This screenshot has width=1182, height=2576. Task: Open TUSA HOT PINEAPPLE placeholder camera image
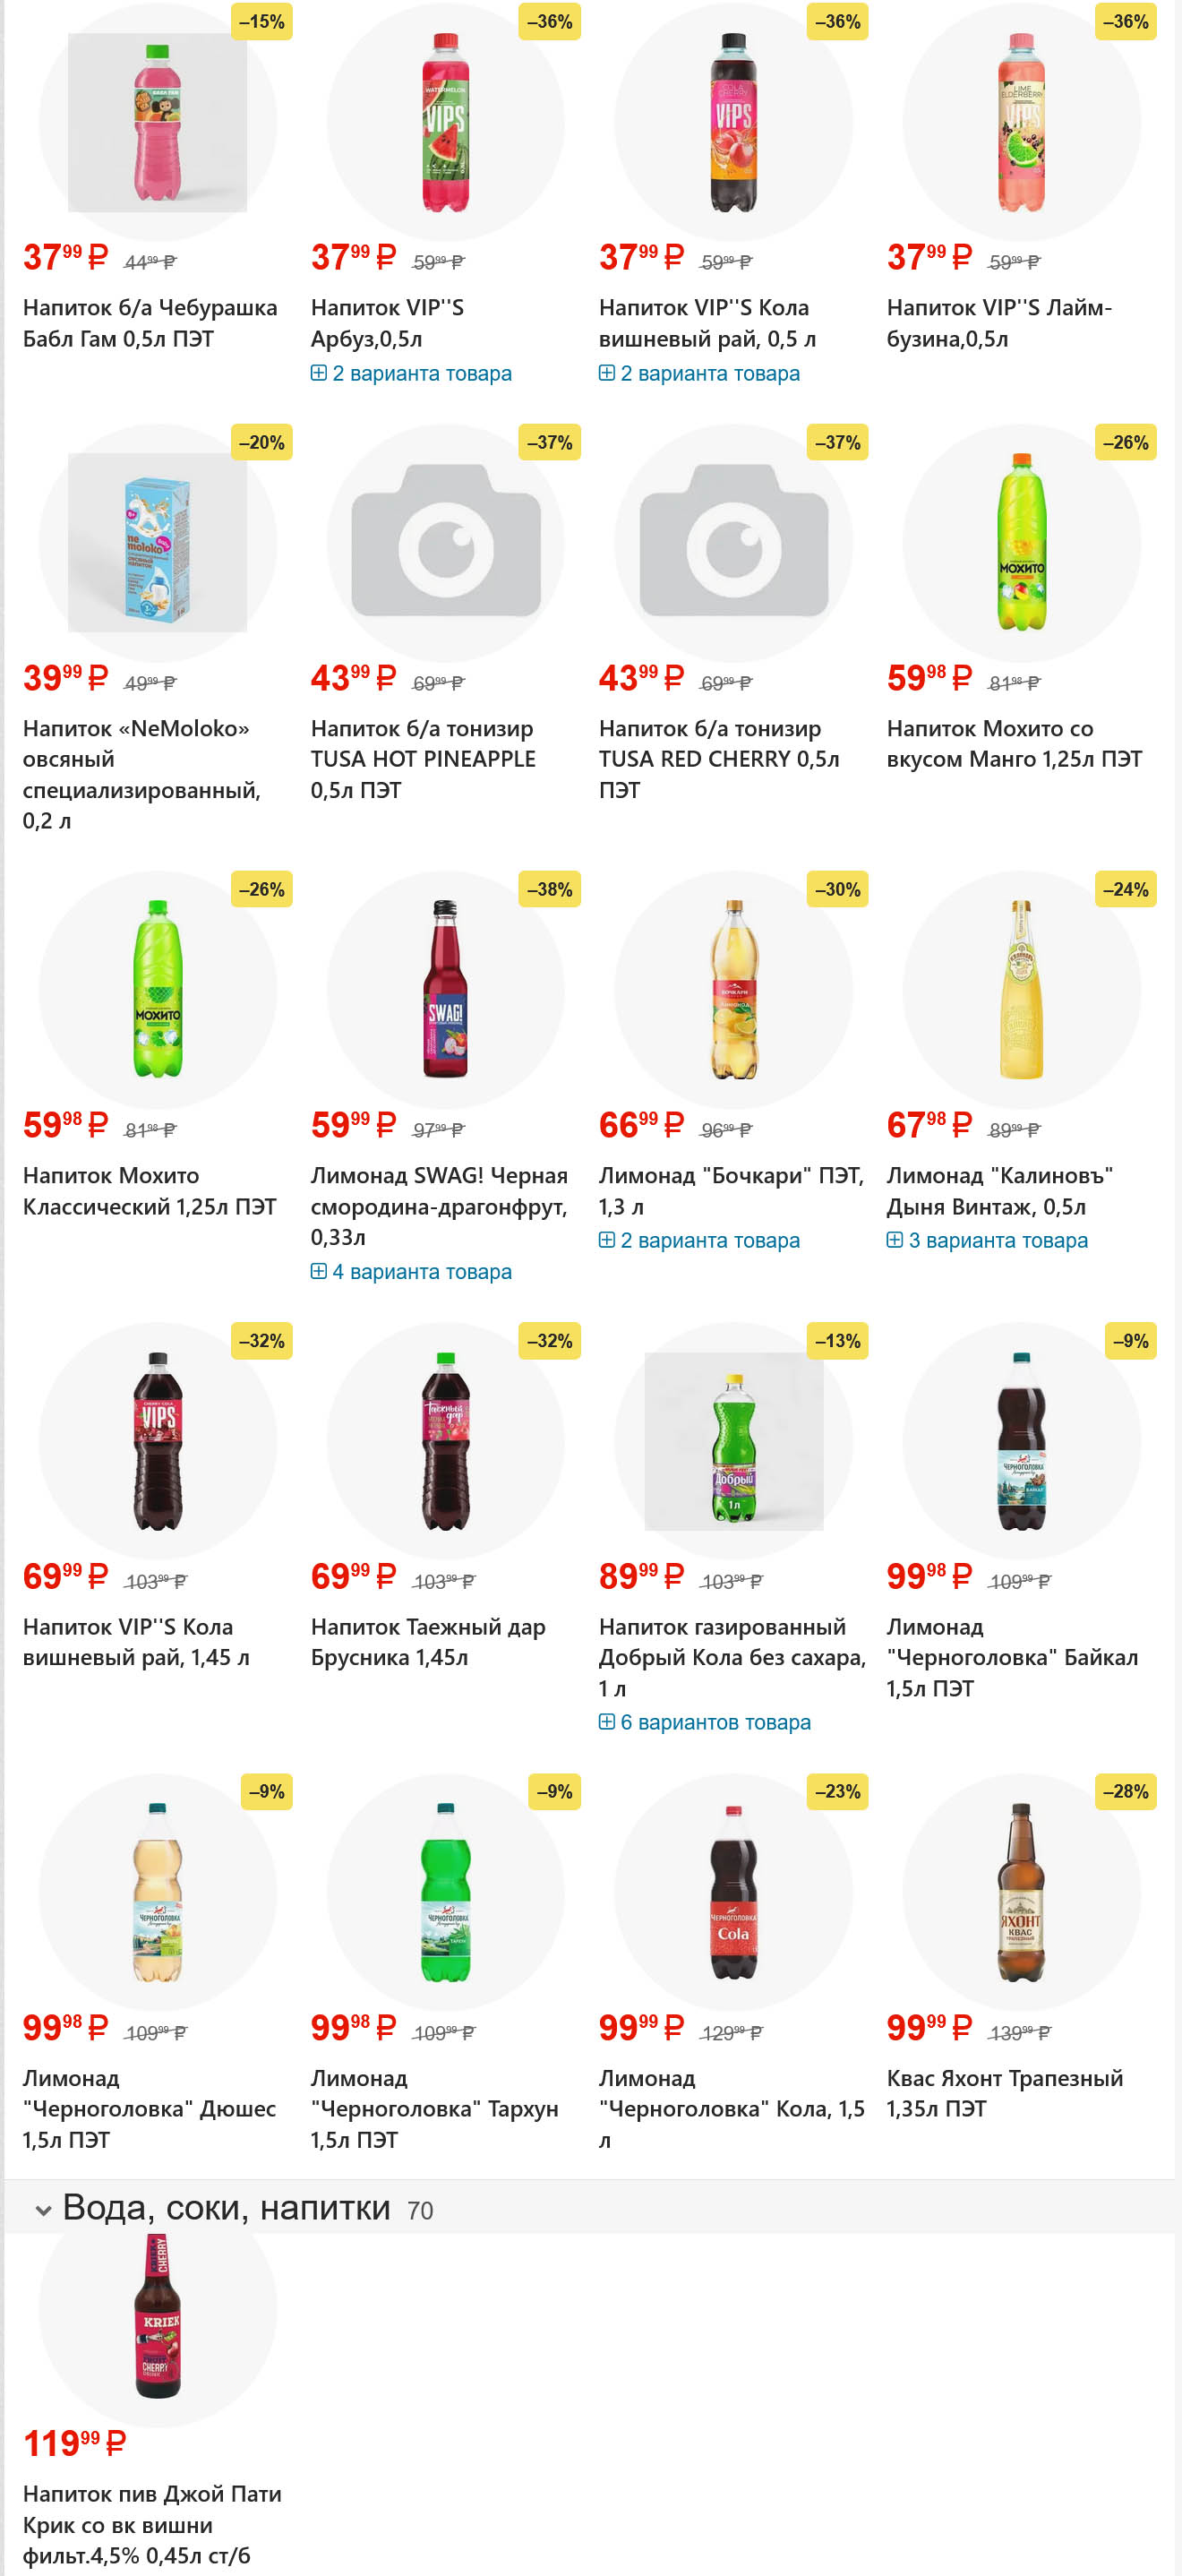(445, 542)
